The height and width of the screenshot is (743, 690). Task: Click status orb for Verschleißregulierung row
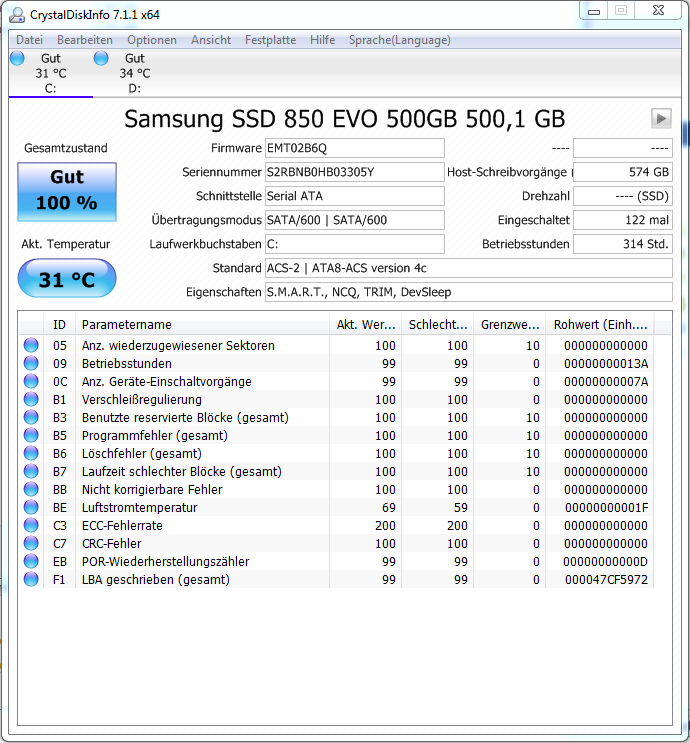click(31, 399)
